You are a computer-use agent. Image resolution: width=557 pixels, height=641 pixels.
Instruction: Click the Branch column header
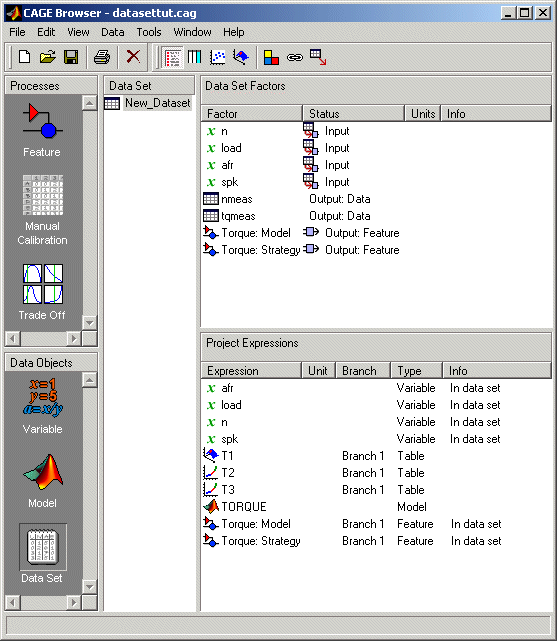(x=363, y=371)
